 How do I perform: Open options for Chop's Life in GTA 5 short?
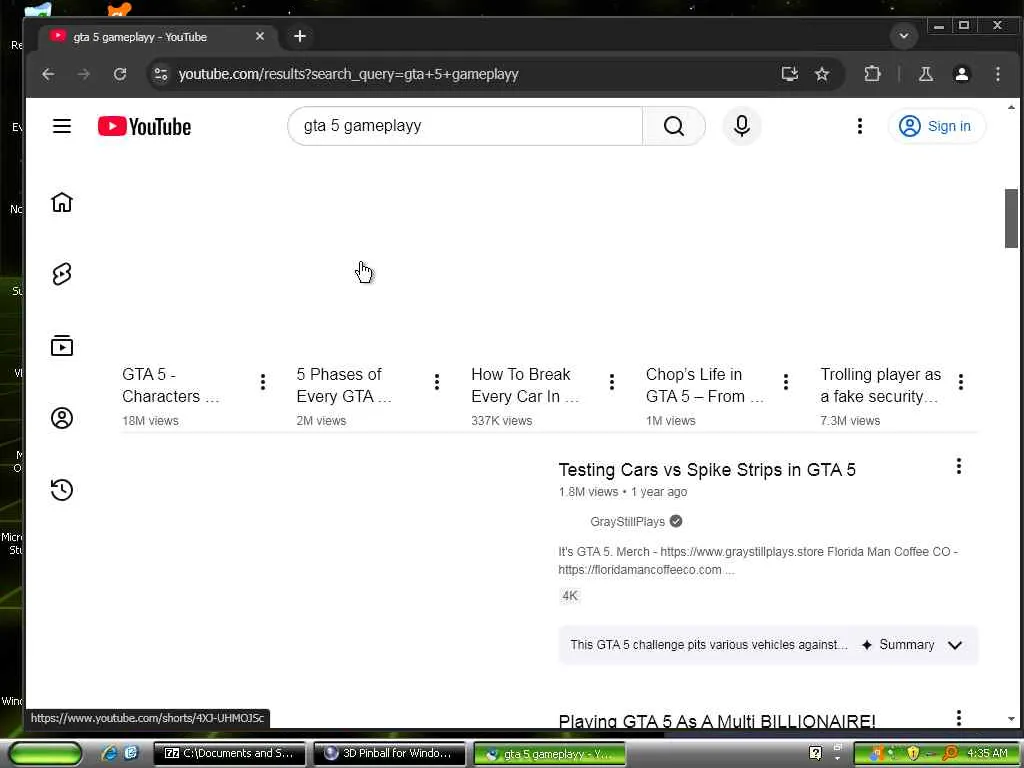point(786,382)
